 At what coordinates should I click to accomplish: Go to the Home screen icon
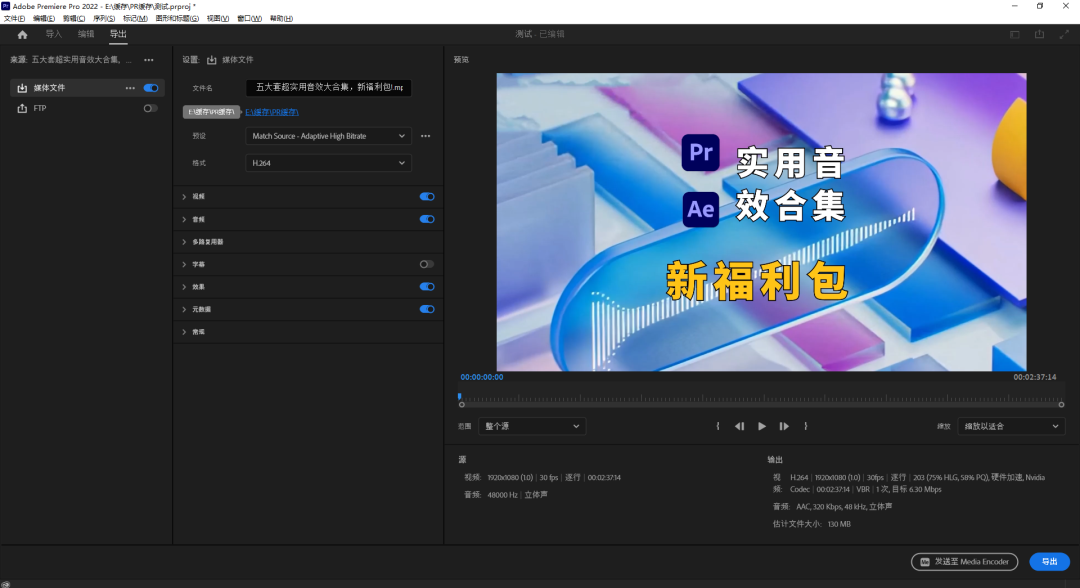[x=22, y=34]
